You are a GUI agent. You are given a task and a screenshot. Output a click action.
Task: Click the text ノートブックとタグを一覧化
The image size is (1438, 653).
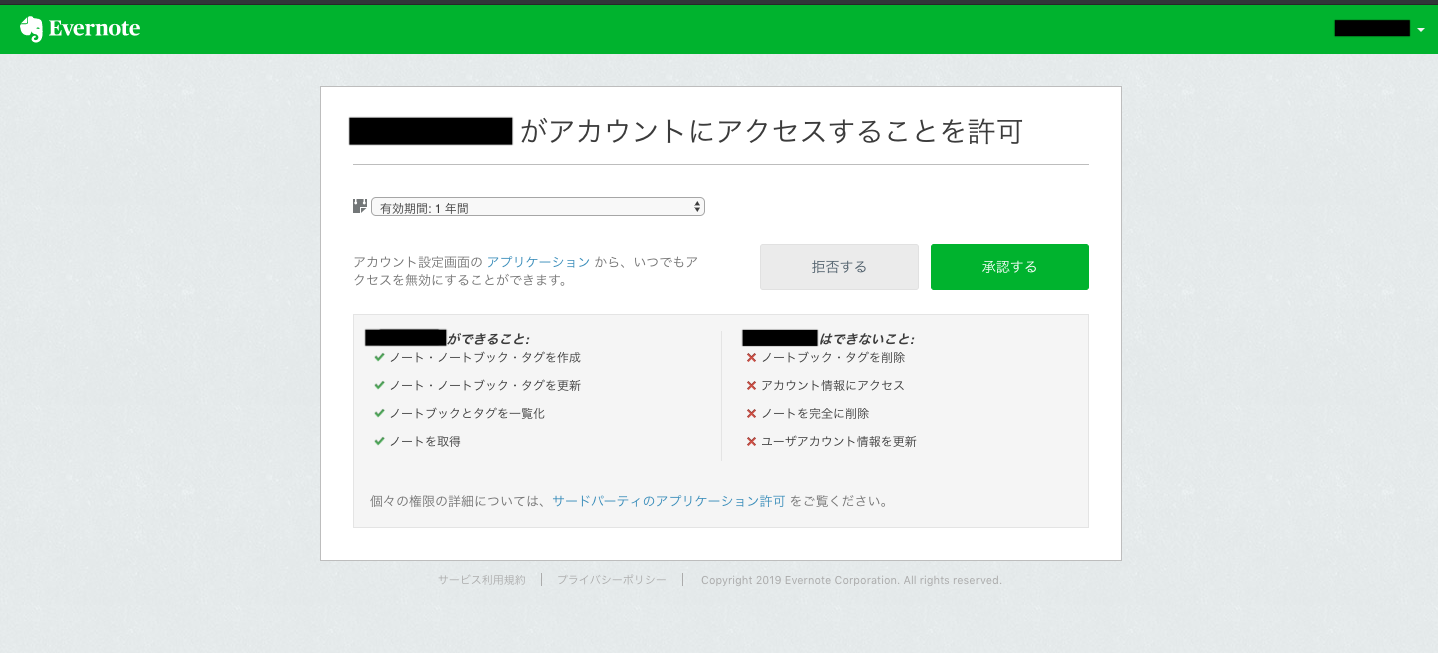click(x=467, y=413)
